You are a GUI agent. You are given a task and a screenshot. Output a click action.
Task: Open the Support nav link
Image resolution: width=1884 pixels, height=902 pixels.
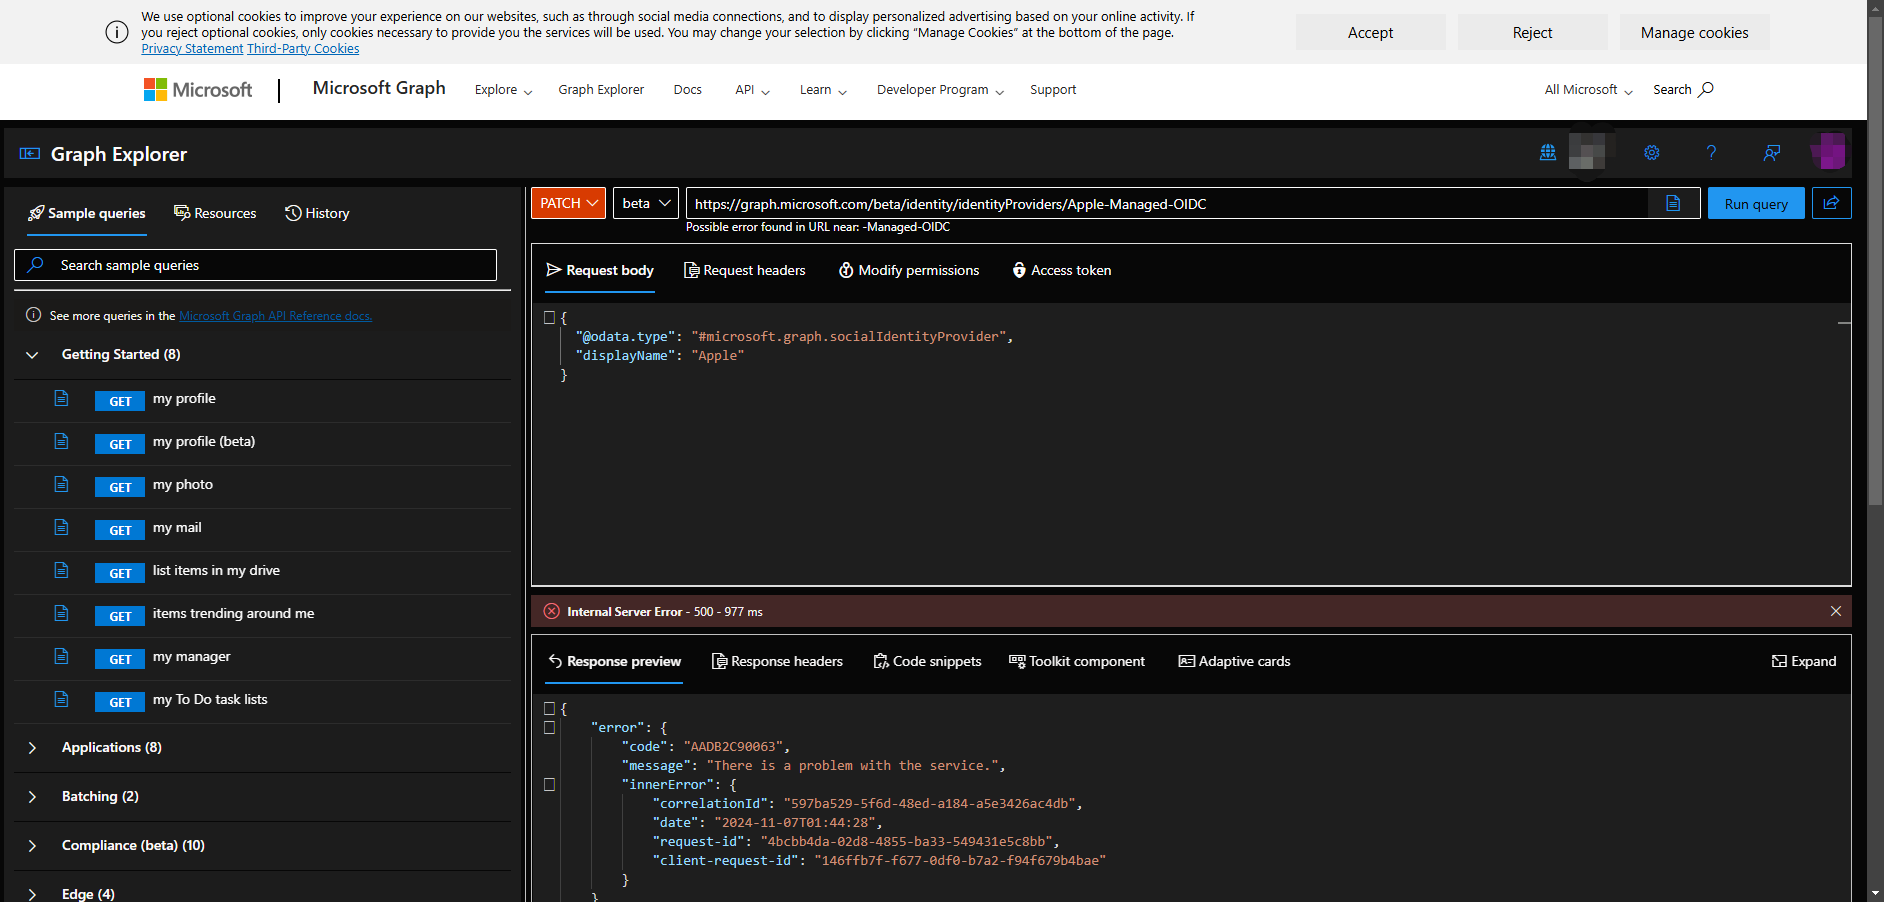click(1053, 90)
